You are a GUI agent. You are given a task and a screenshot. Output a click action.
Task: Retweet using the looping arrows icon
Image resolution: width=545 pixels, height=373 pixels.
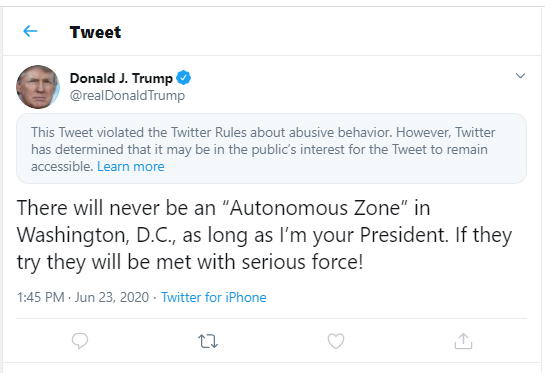pyautogui.click(x=208, y=341)
